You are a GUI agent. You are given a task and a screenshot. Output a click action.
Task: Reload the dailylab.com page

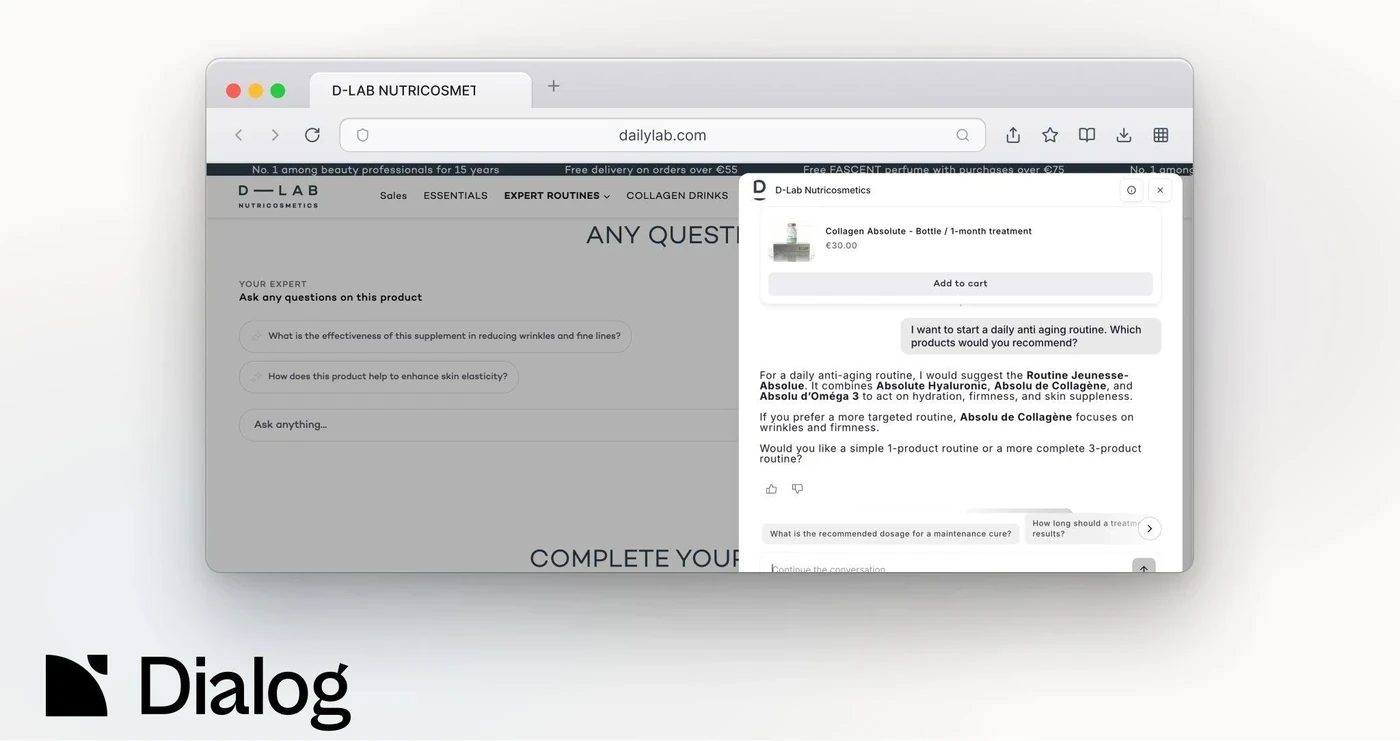pos(312,135)
